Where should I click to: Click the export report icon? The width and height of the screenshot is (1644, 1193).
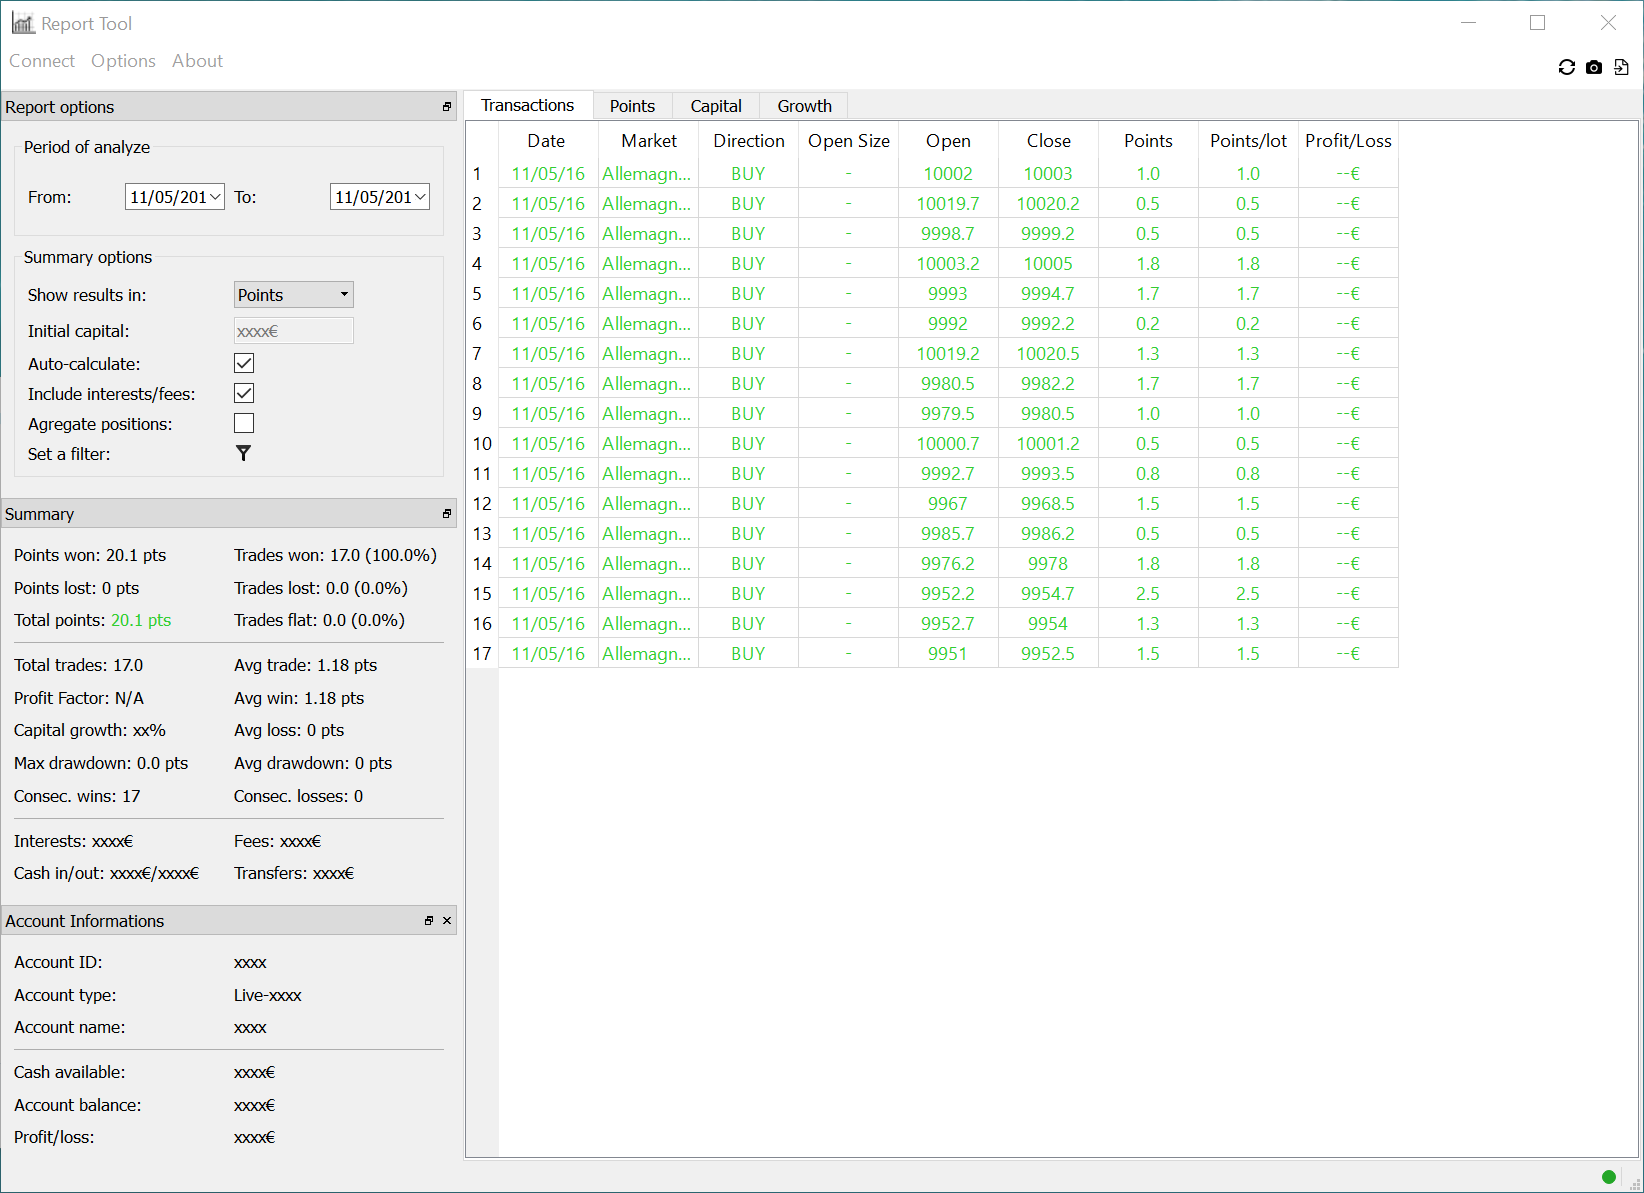1621,67
